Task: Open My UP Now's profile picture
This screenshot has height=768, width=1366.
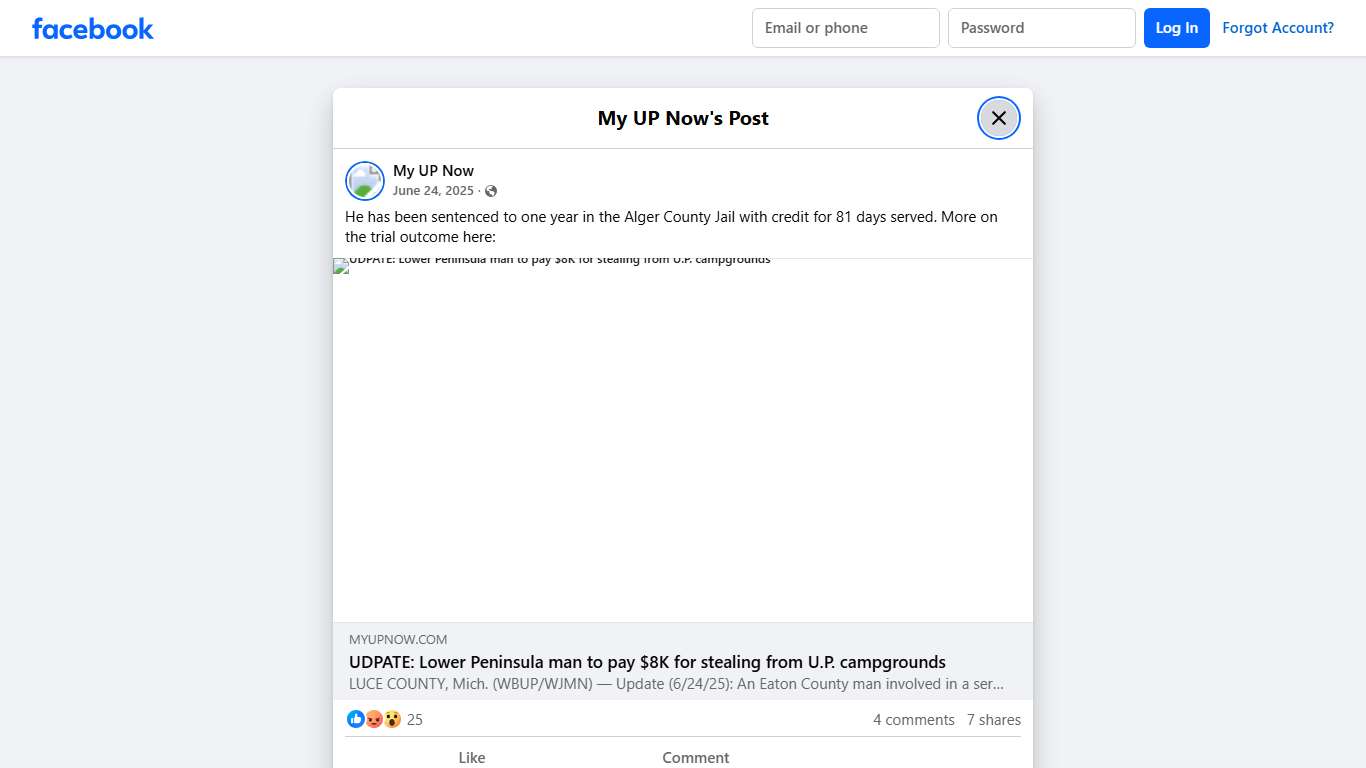Action: coord(364,180)
